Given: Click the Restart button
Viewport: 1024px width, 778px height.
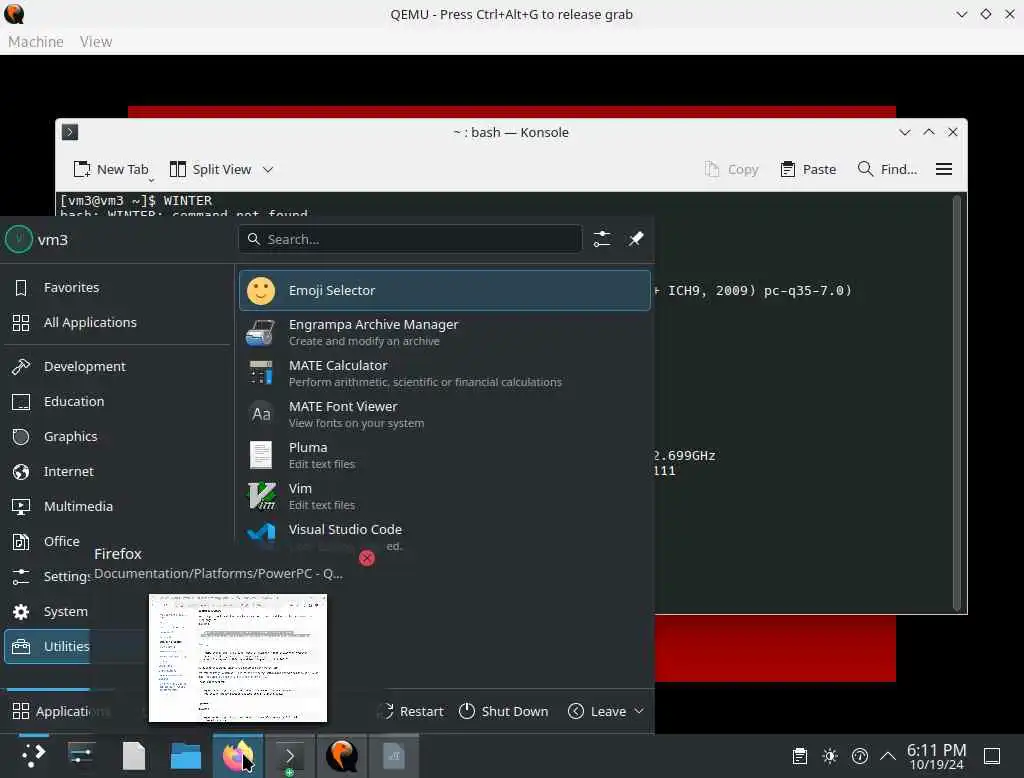Looking at the screenshot, I should (x=413, y=711).
